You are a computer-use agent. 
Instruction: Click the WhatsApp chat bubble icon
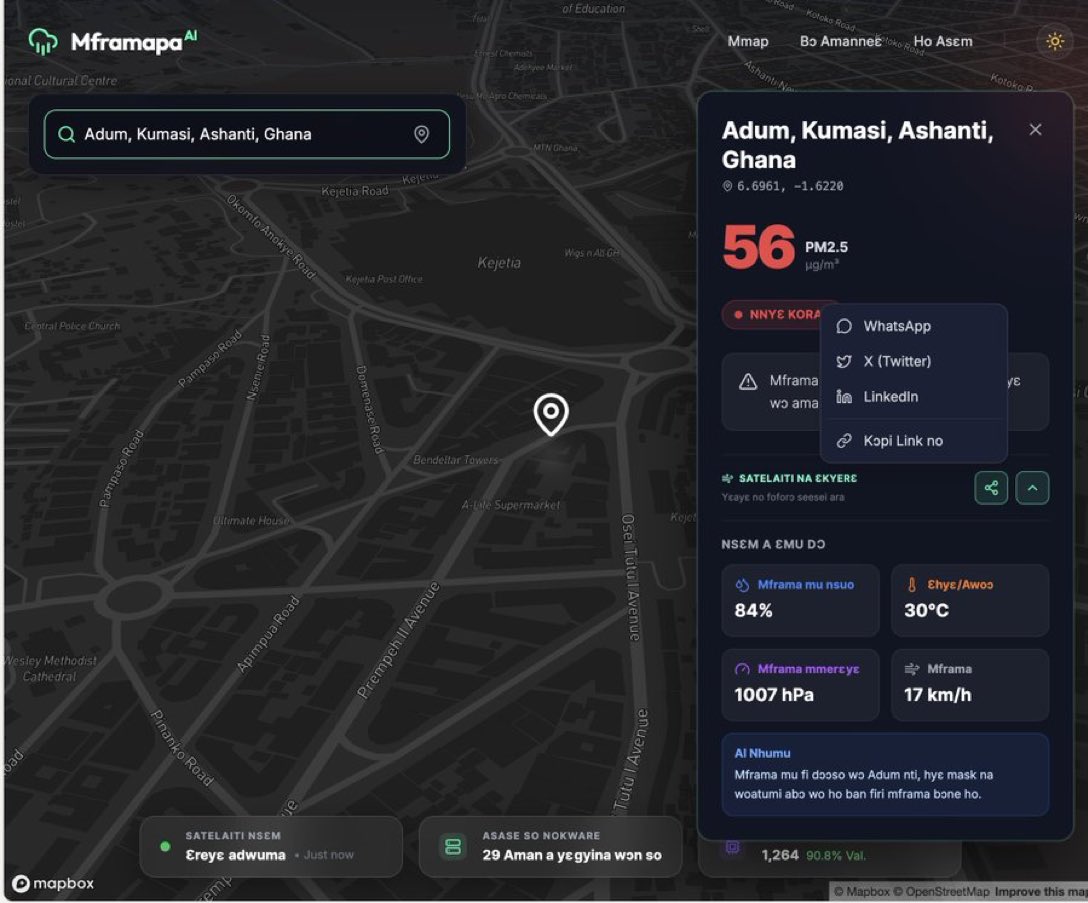tap(844, 326)
